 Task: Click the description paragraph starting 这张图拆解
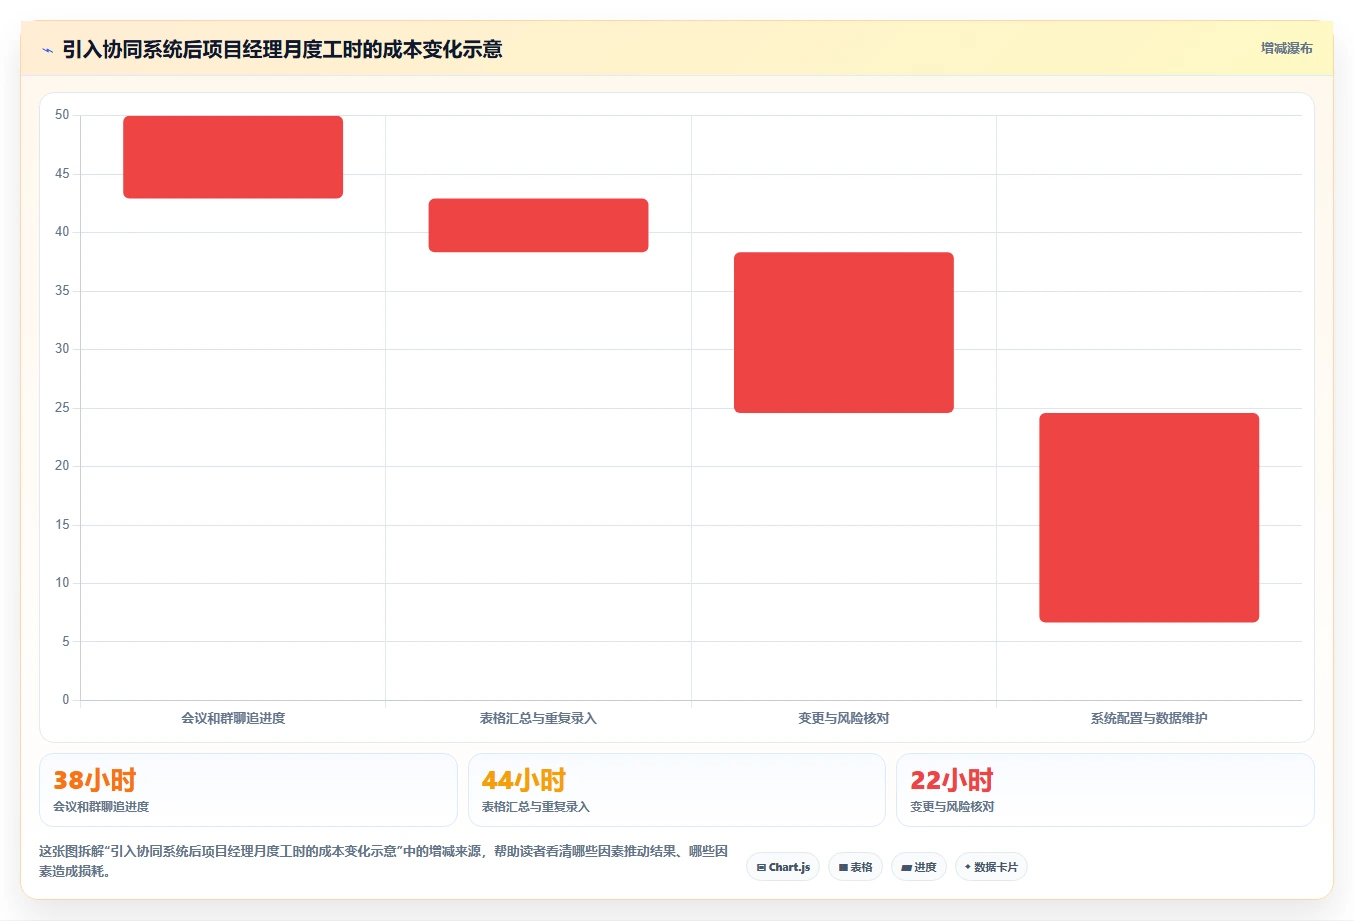point(384,861)
